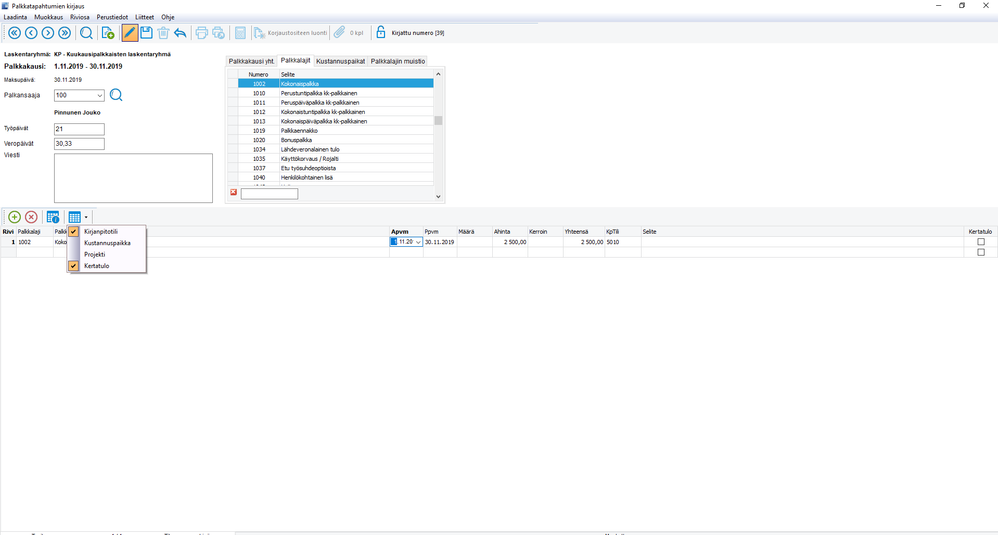Open the table info icon

click(53, 218)
